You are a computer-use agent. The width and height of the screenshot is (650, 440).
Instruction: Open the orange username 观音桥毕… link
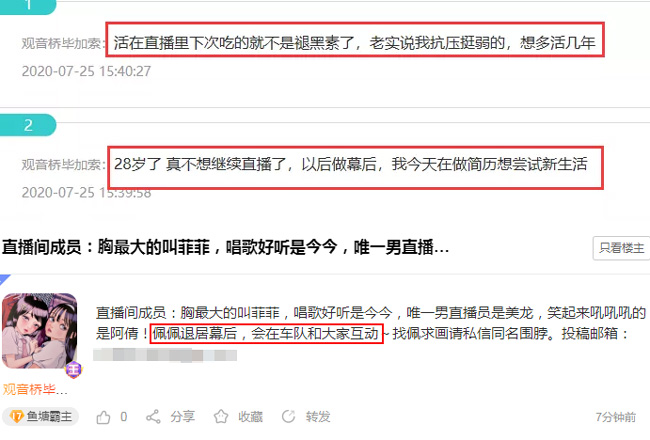(35, 389)
